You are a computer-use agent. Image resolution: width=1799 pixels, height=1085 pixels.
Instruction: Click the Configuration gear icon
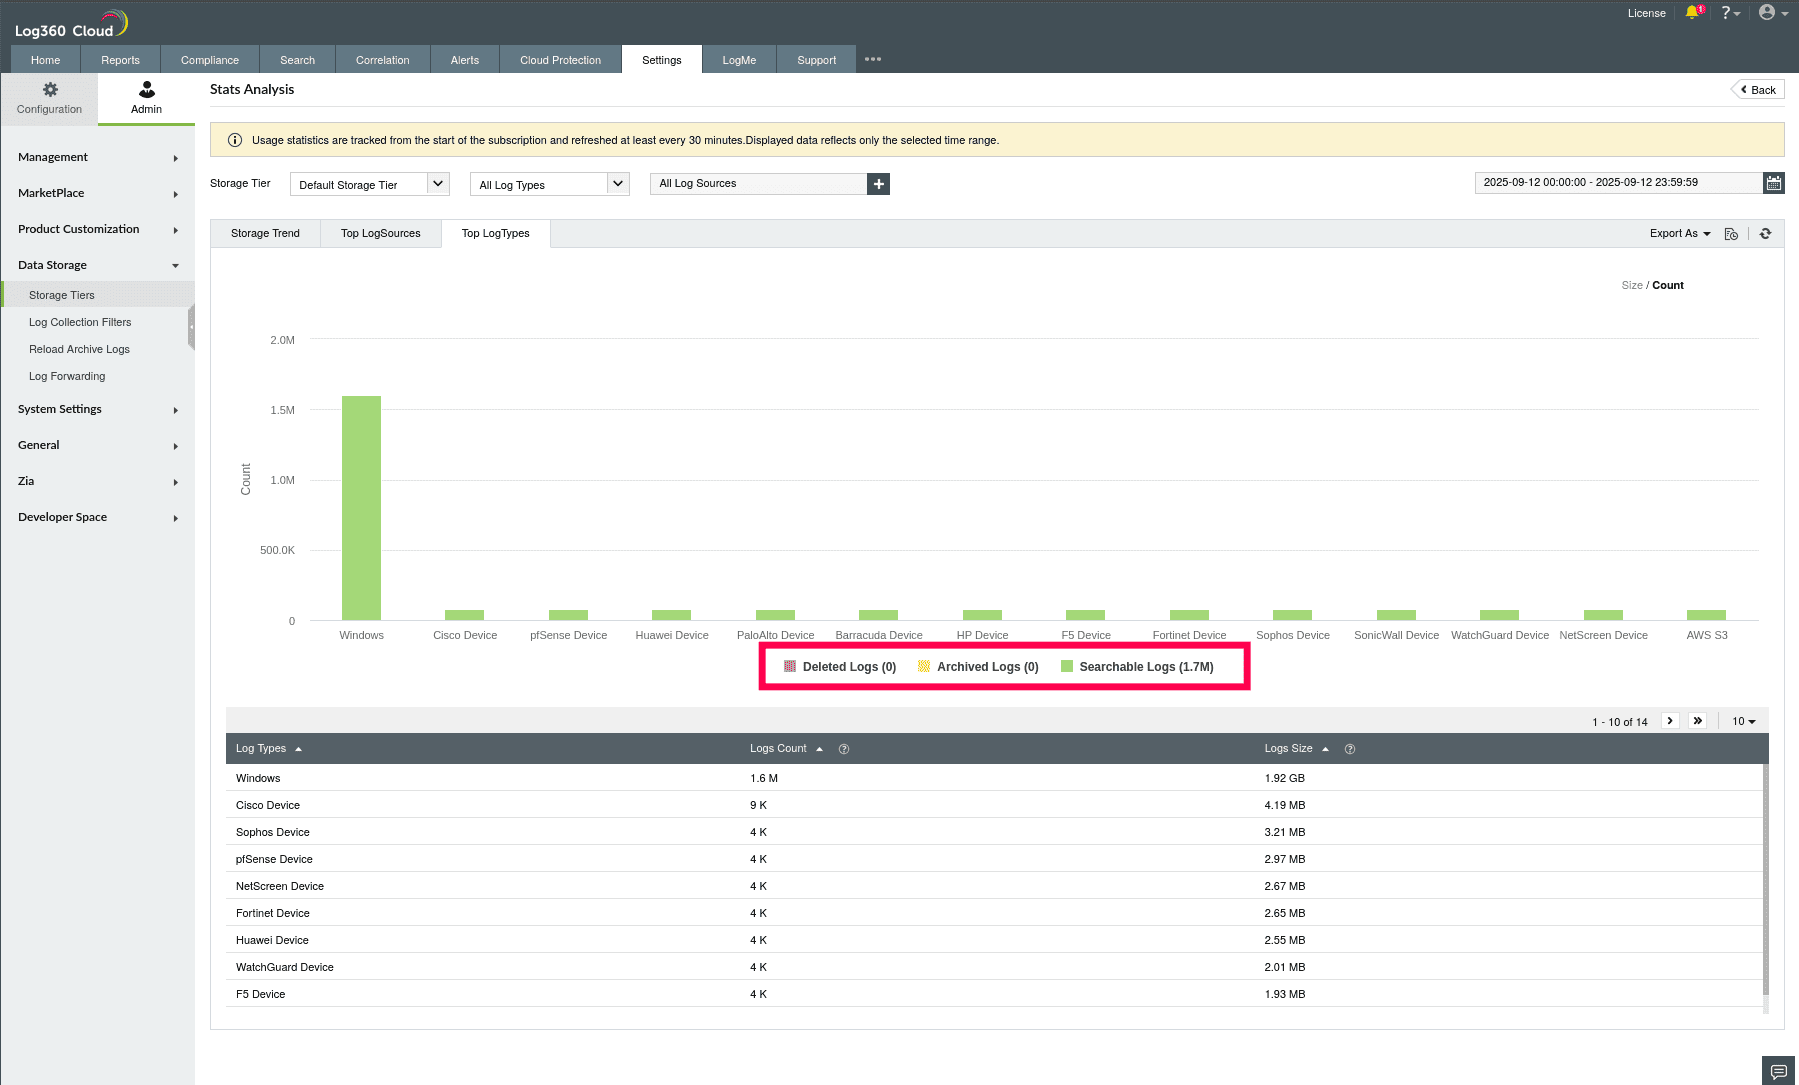(x=49, y=90)
